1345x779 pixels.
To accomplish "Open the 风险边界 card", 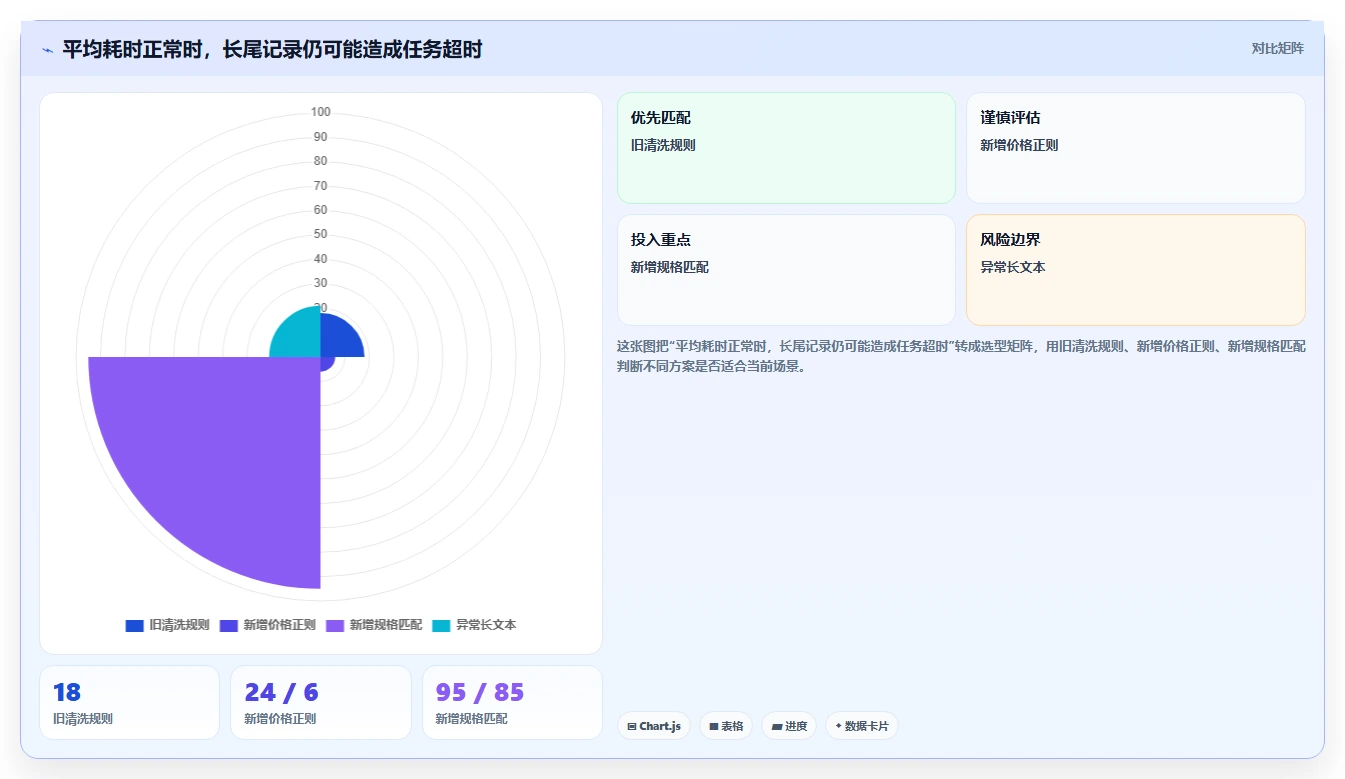I will (x=1136, y=270).
